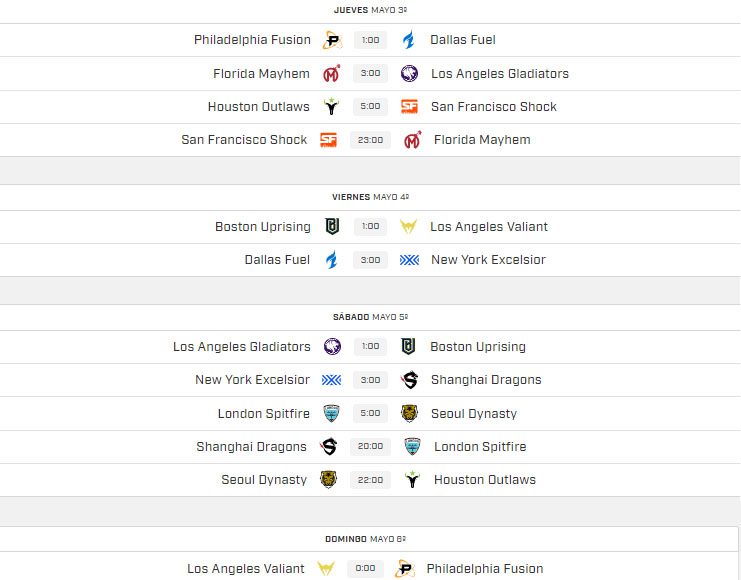Select San Francisco Shock logo in Jueves 5:00 match
The width and height of the screenshot is (741, 580).
tap(409, 107)
